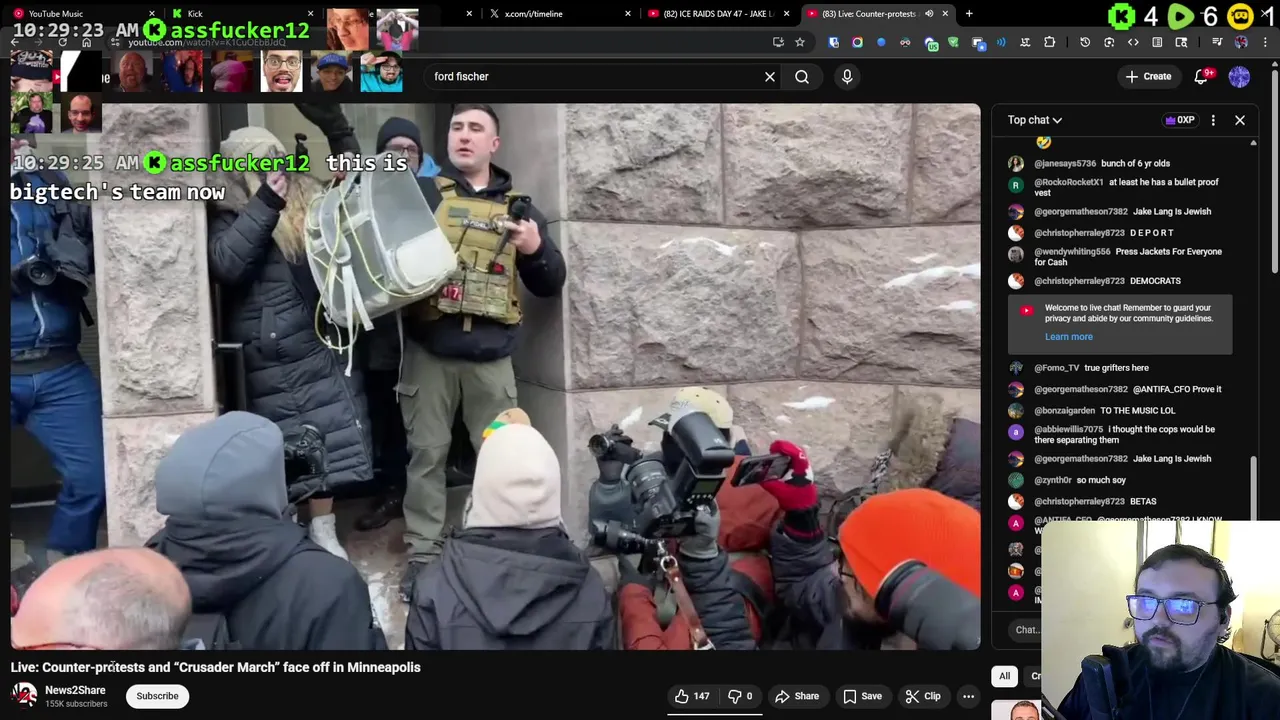The image size is (1280, 720).
Task: Click the code brackets extension icon
Action: tap(1133, 42)
